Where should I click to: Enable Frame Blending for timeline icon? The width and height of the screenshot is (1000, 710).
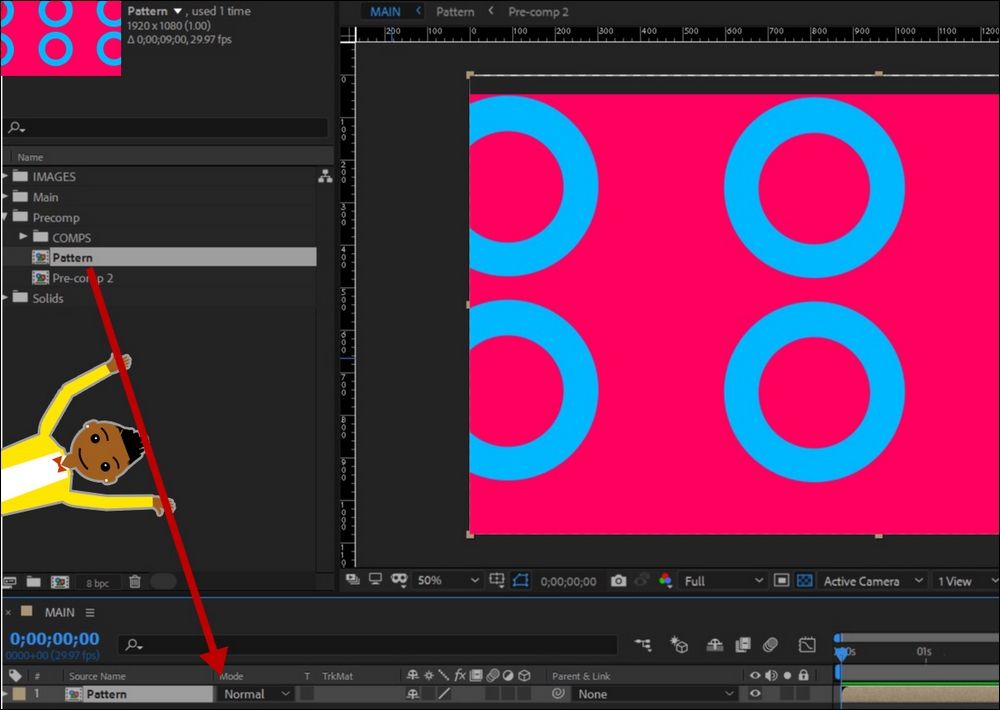tap(743, 645)
